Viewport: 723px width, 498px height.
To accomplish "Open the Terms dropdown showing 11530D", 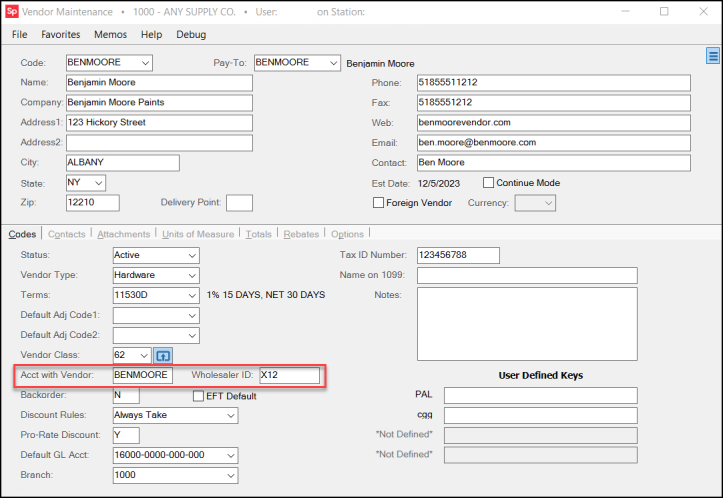I will pos(192,296).
